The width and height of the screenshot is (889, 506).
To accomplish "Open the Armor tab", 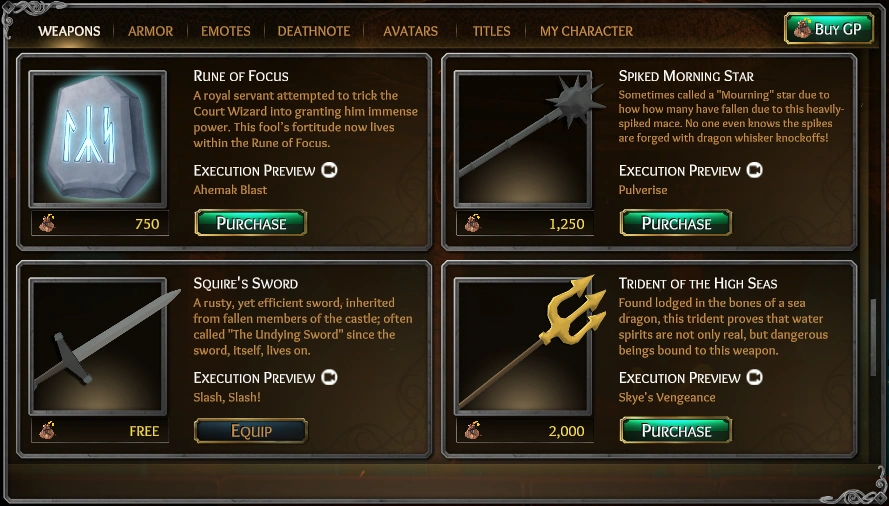I will tap(150, 31).
